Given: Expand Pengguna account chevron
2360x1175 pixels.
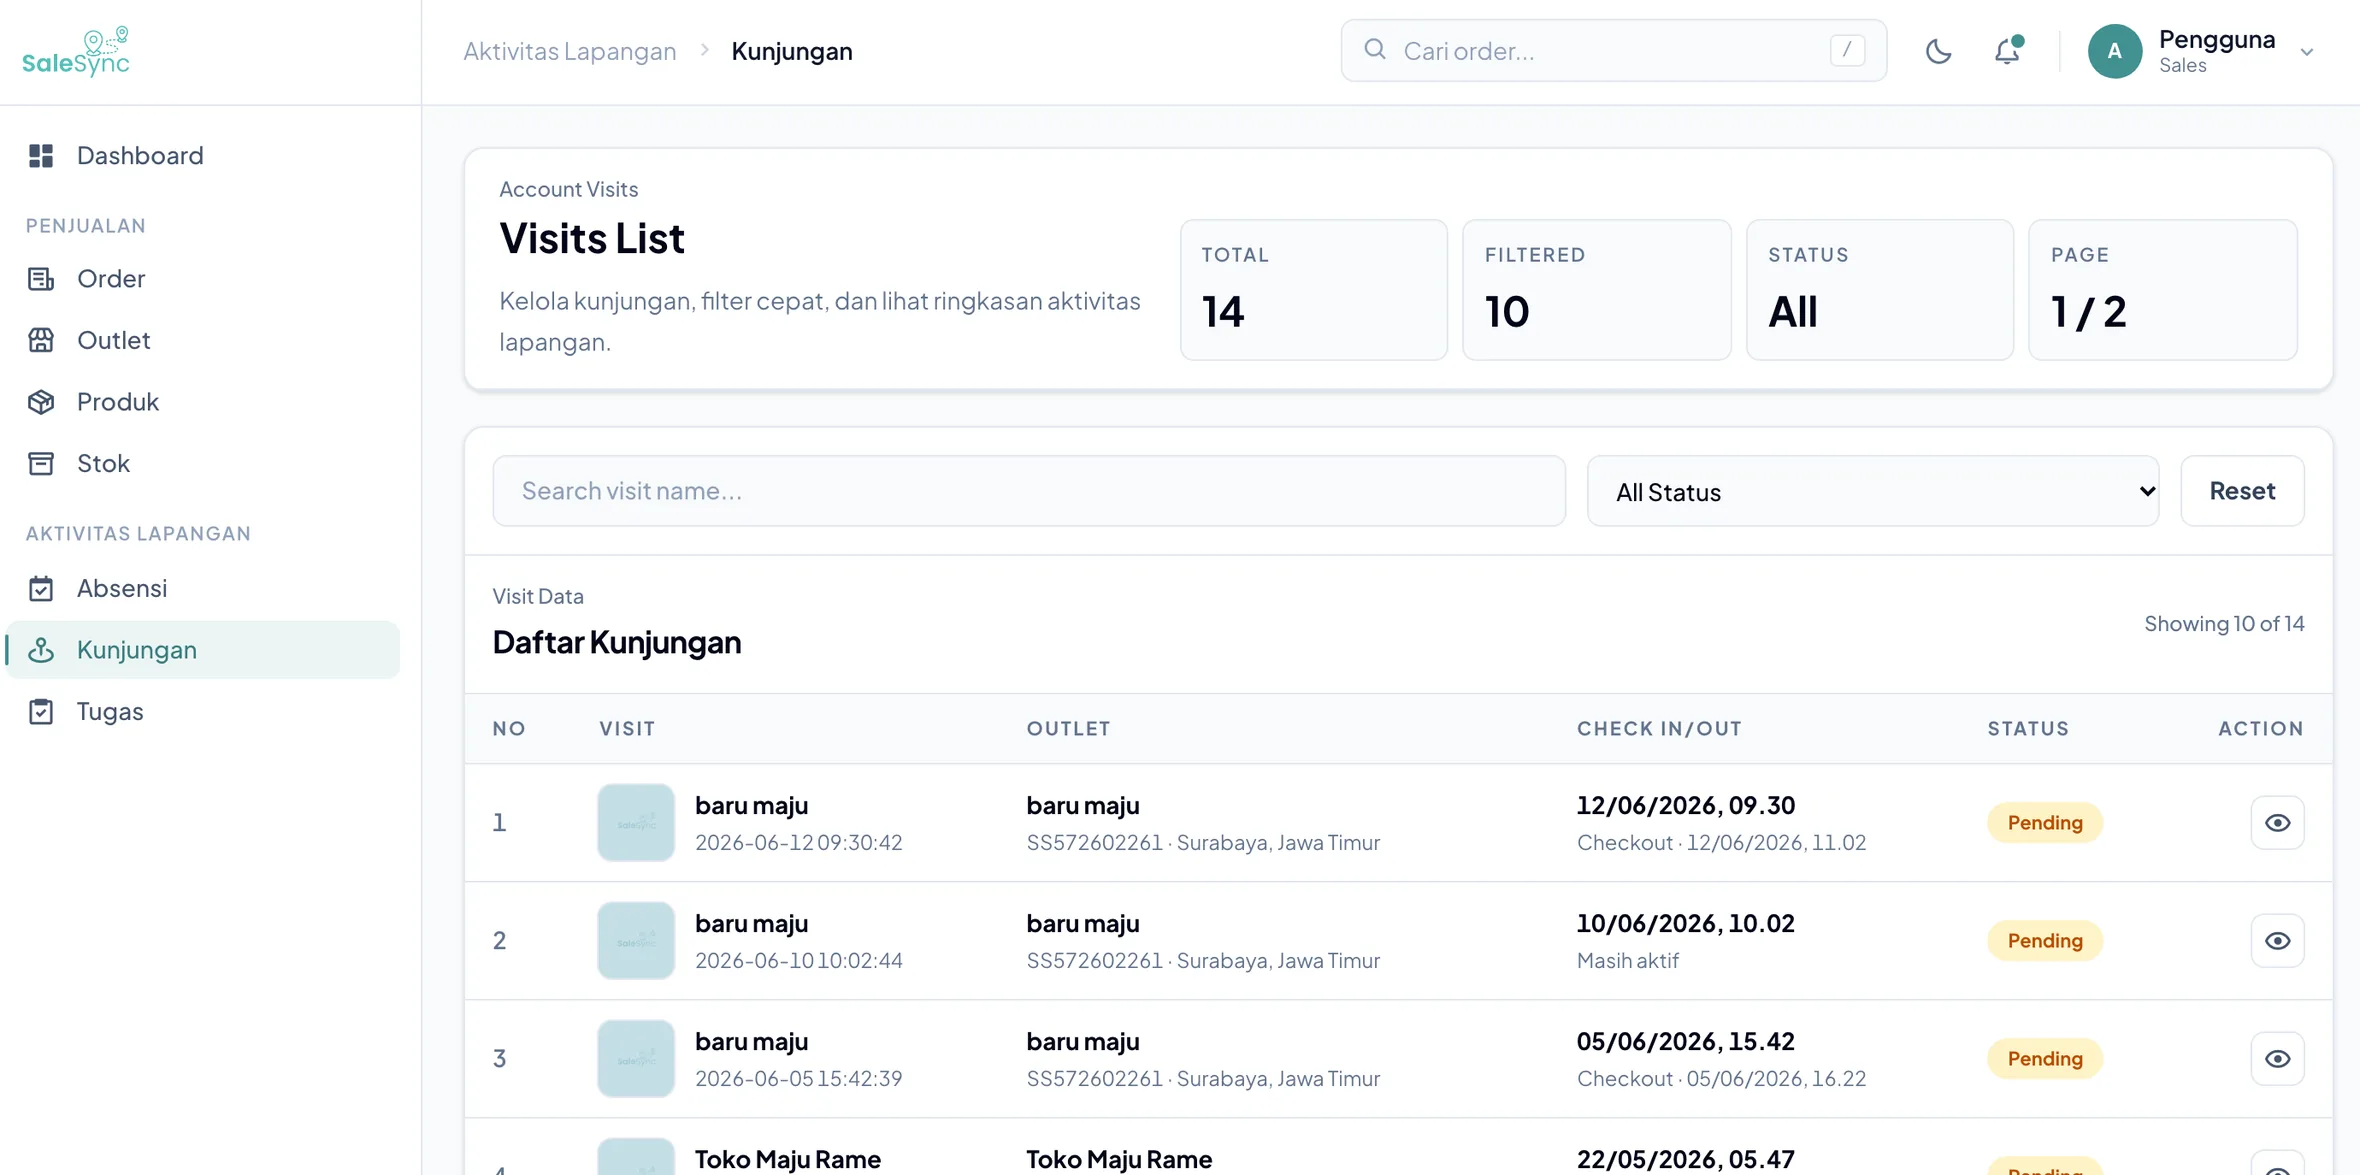Looking at the screenshot, I should point(2307,52).
